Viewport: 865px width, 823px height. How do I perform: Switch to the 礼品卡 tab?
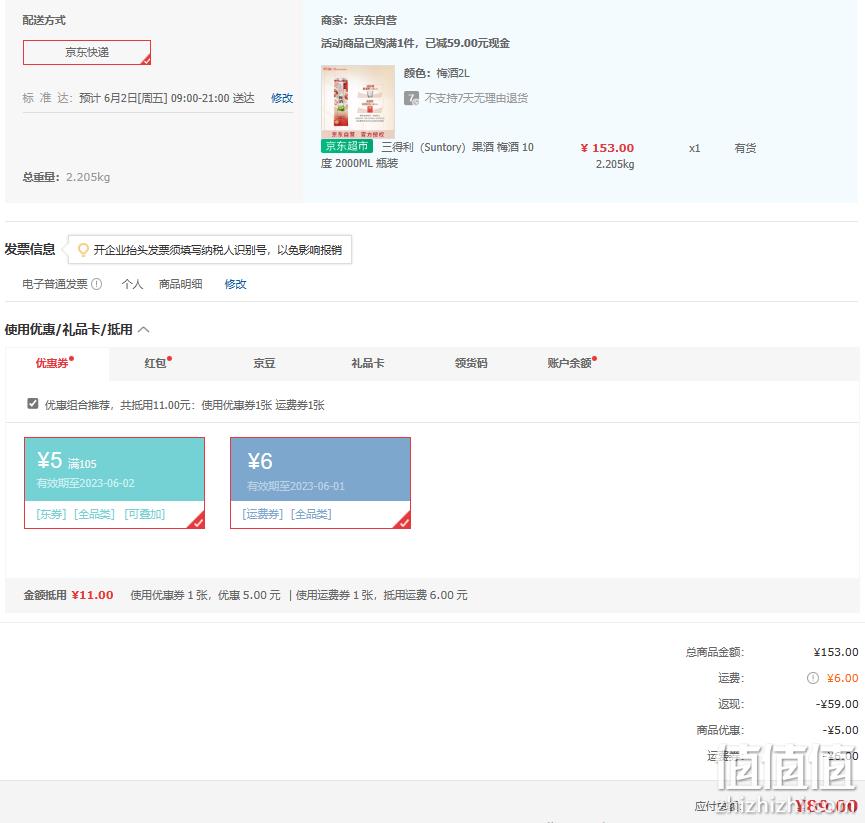click(x=368, y=363)
